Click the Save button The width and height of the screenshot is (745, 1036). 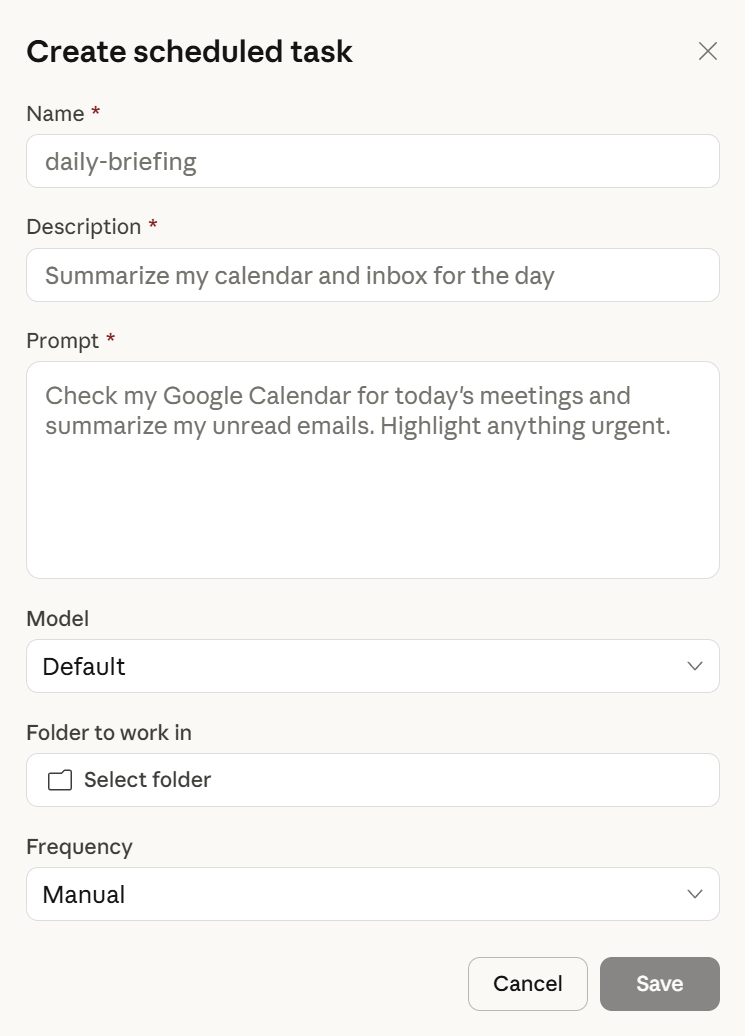[659, 983]
